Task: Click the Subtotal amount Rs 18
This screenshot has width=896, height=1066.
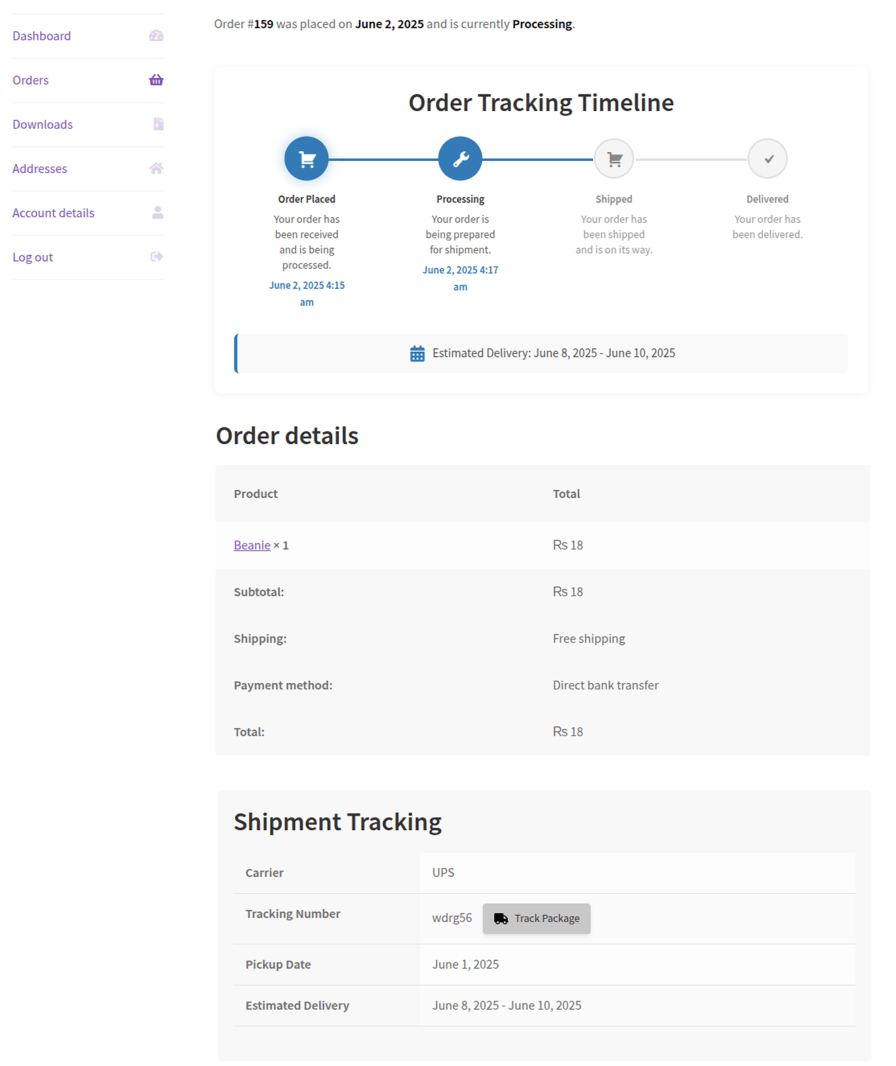Action: (x=568, y=591)
